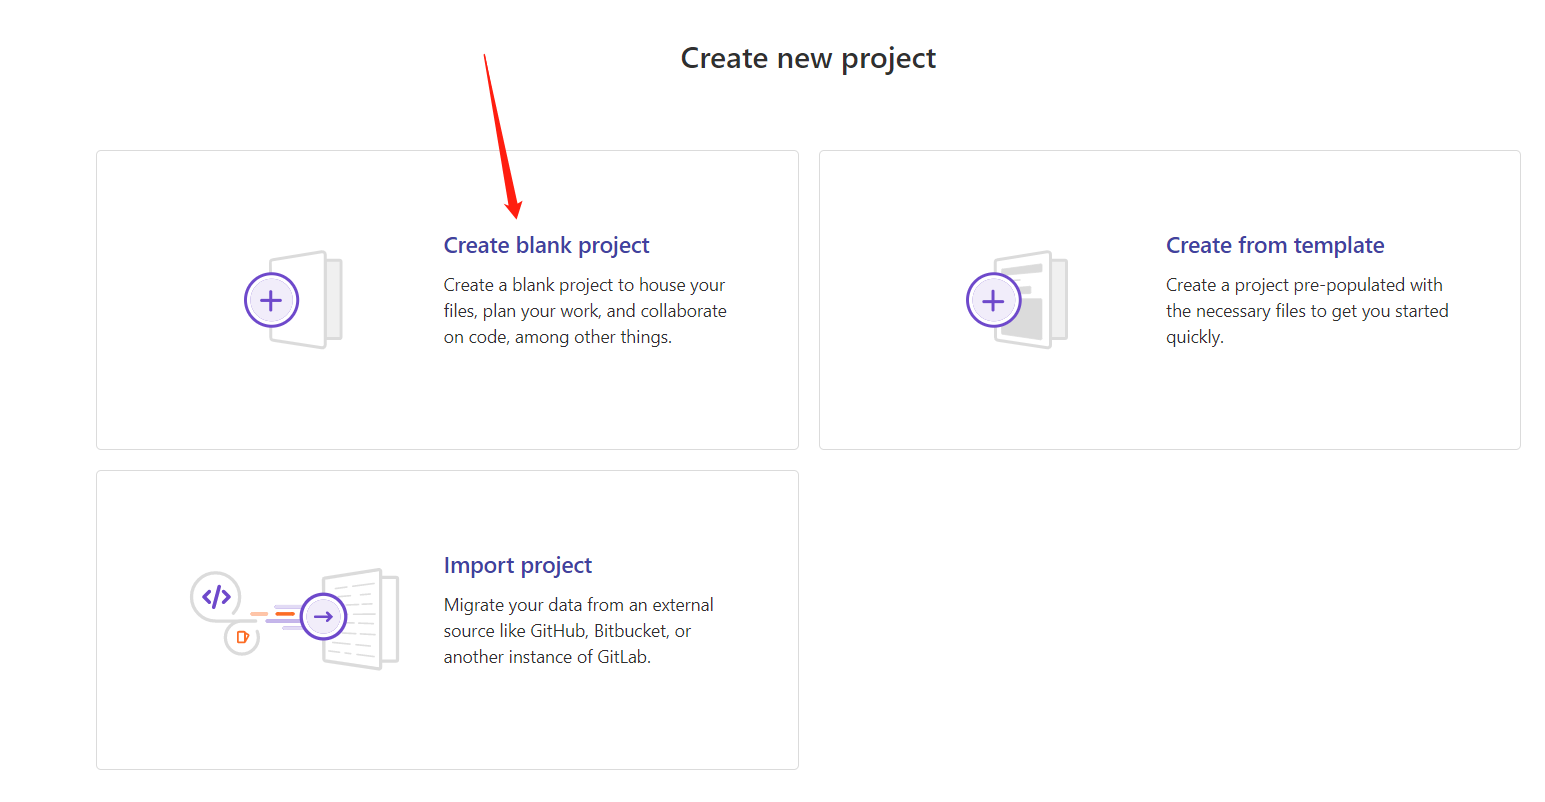The height and width of the screenshot is (802, 1545).
Task: Click the plus circle on template card
Action: click(x=993, y=300)
